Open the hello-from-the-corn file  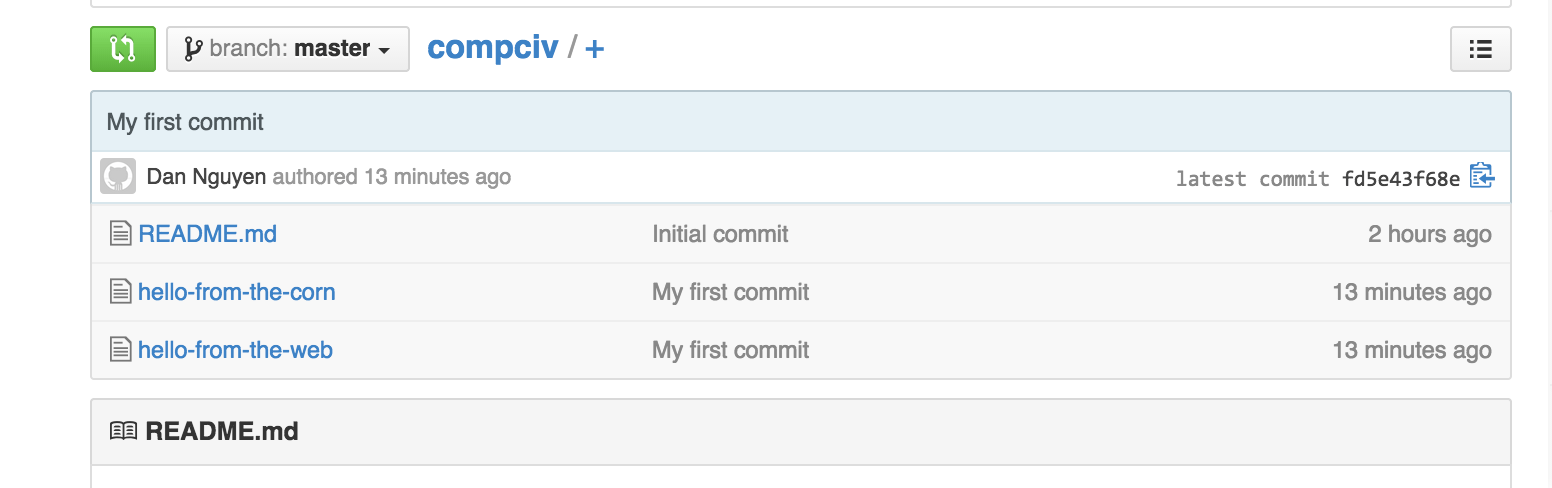tap(236, 292)
